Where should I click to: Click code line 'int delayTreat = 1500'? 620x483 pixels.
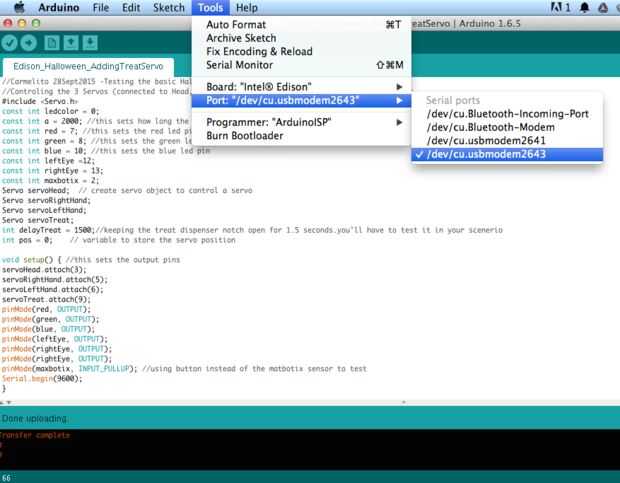(252, 230)
